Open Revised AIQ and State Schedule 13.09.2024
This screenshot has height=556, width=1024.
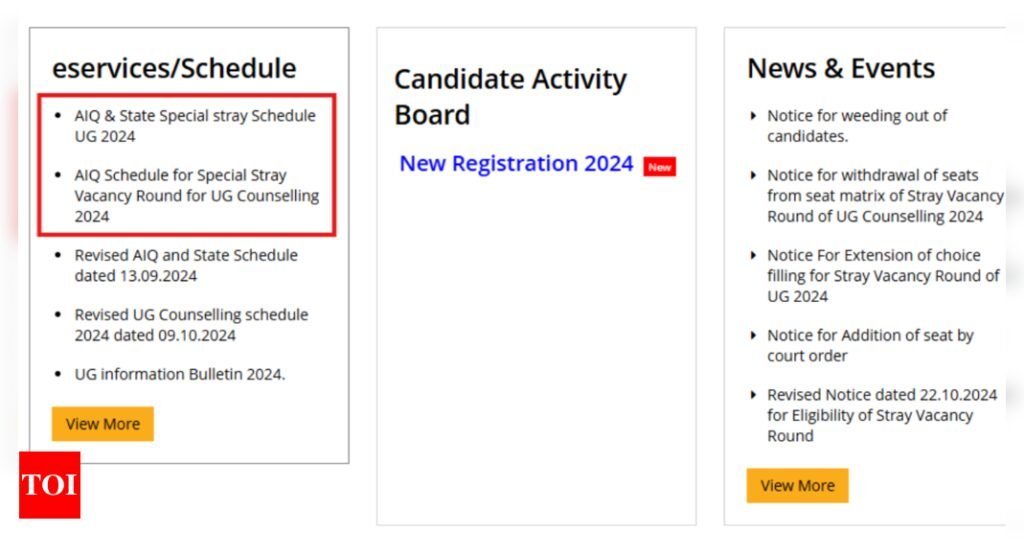185,265
